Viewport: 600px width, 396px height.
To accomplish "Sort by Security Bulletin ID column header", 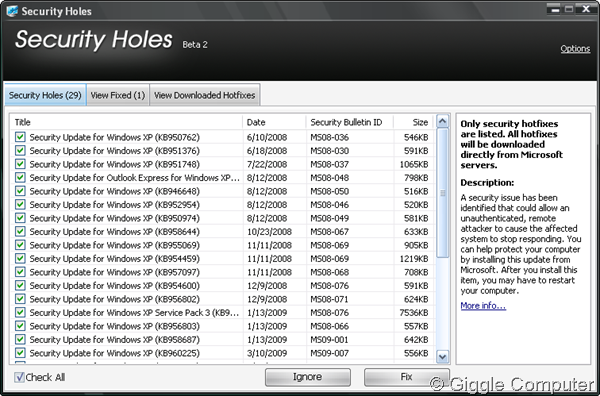I will pyautogui.click(x=350, y=122).
